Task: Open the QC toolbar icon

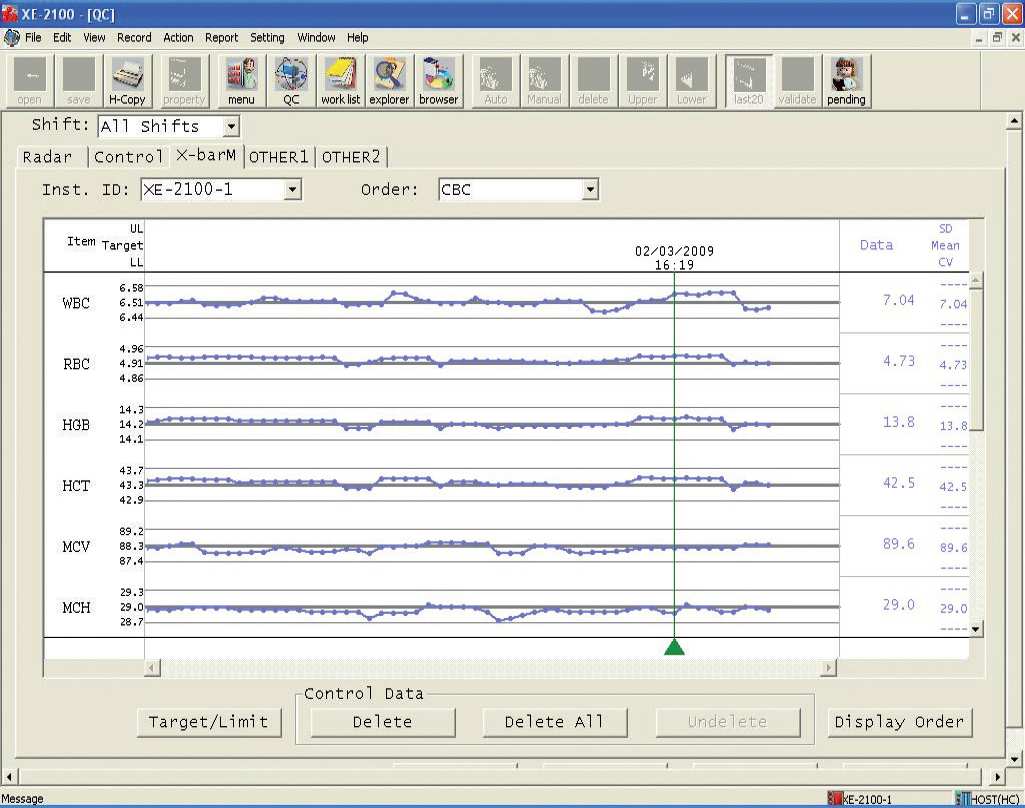Action: pyautogui.click(x=291, y=81)
